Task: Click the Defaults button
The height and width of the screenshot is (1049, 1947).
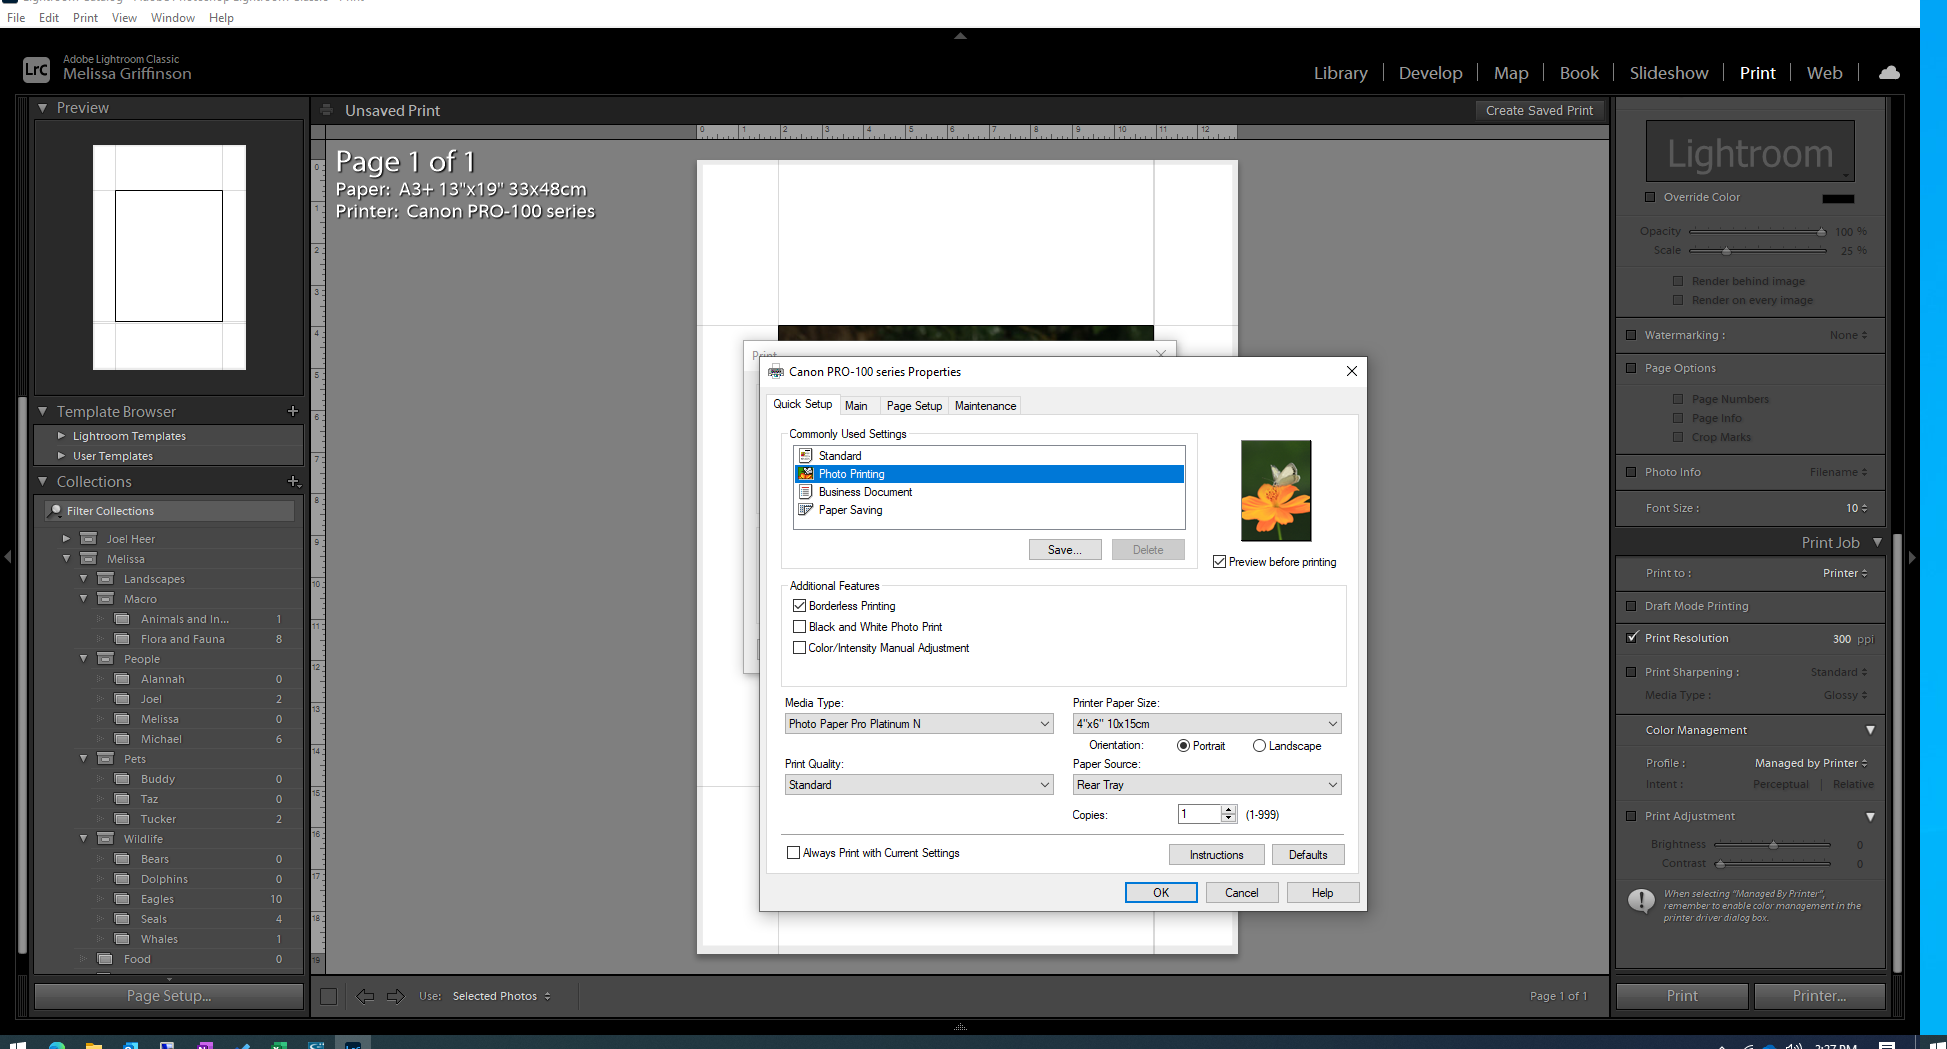Action: point(1307,855)
